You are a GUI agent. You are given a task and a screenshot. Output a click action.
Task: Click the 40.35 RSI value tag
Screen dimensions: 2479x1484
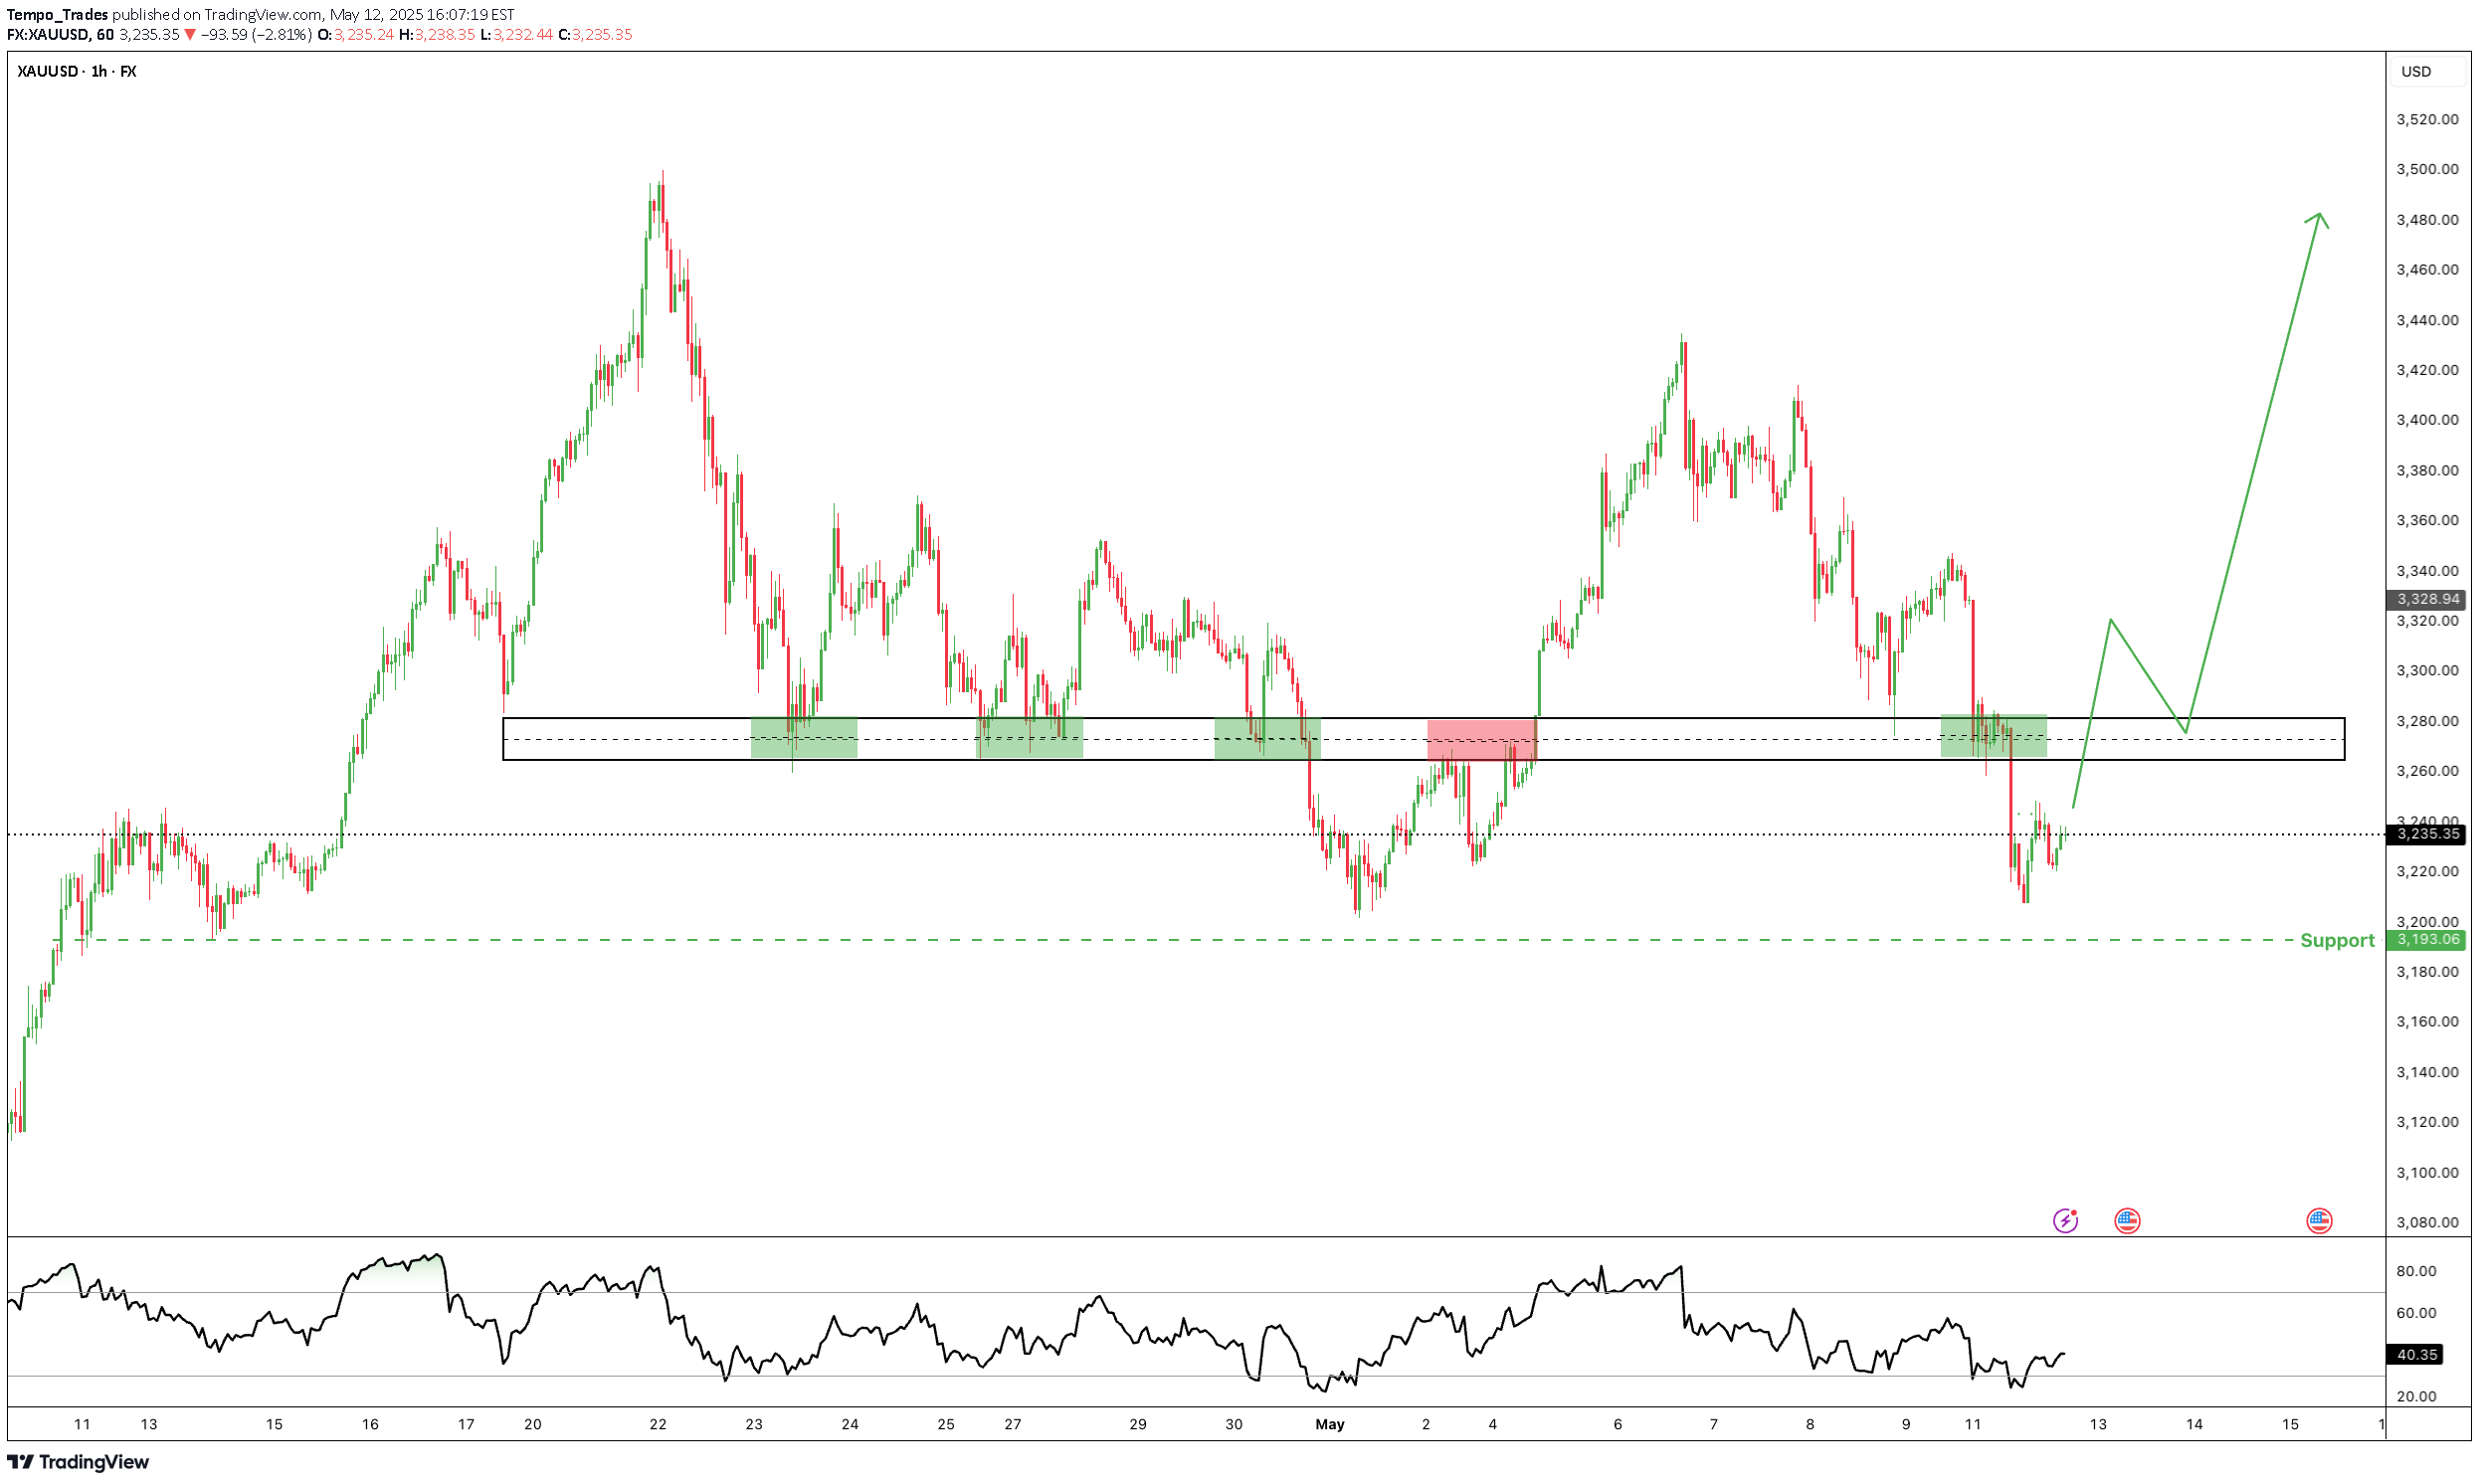click(2417, 1355)
